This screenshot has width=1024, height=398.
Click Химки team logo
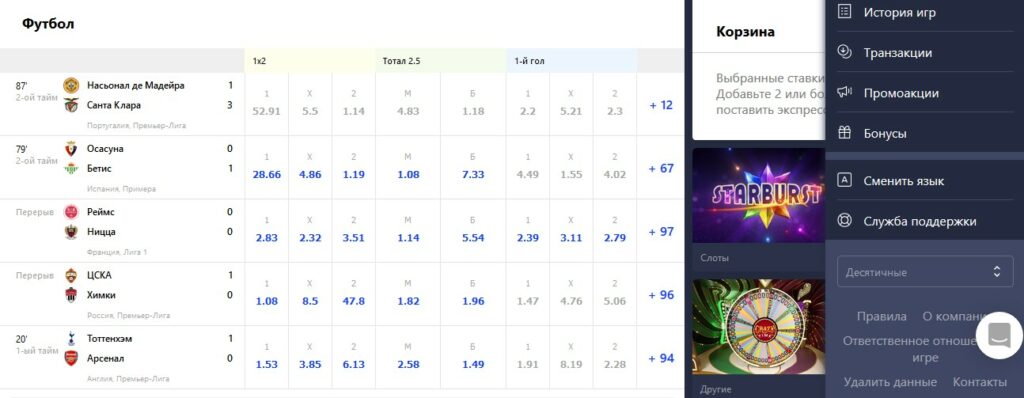pos(71,295)
